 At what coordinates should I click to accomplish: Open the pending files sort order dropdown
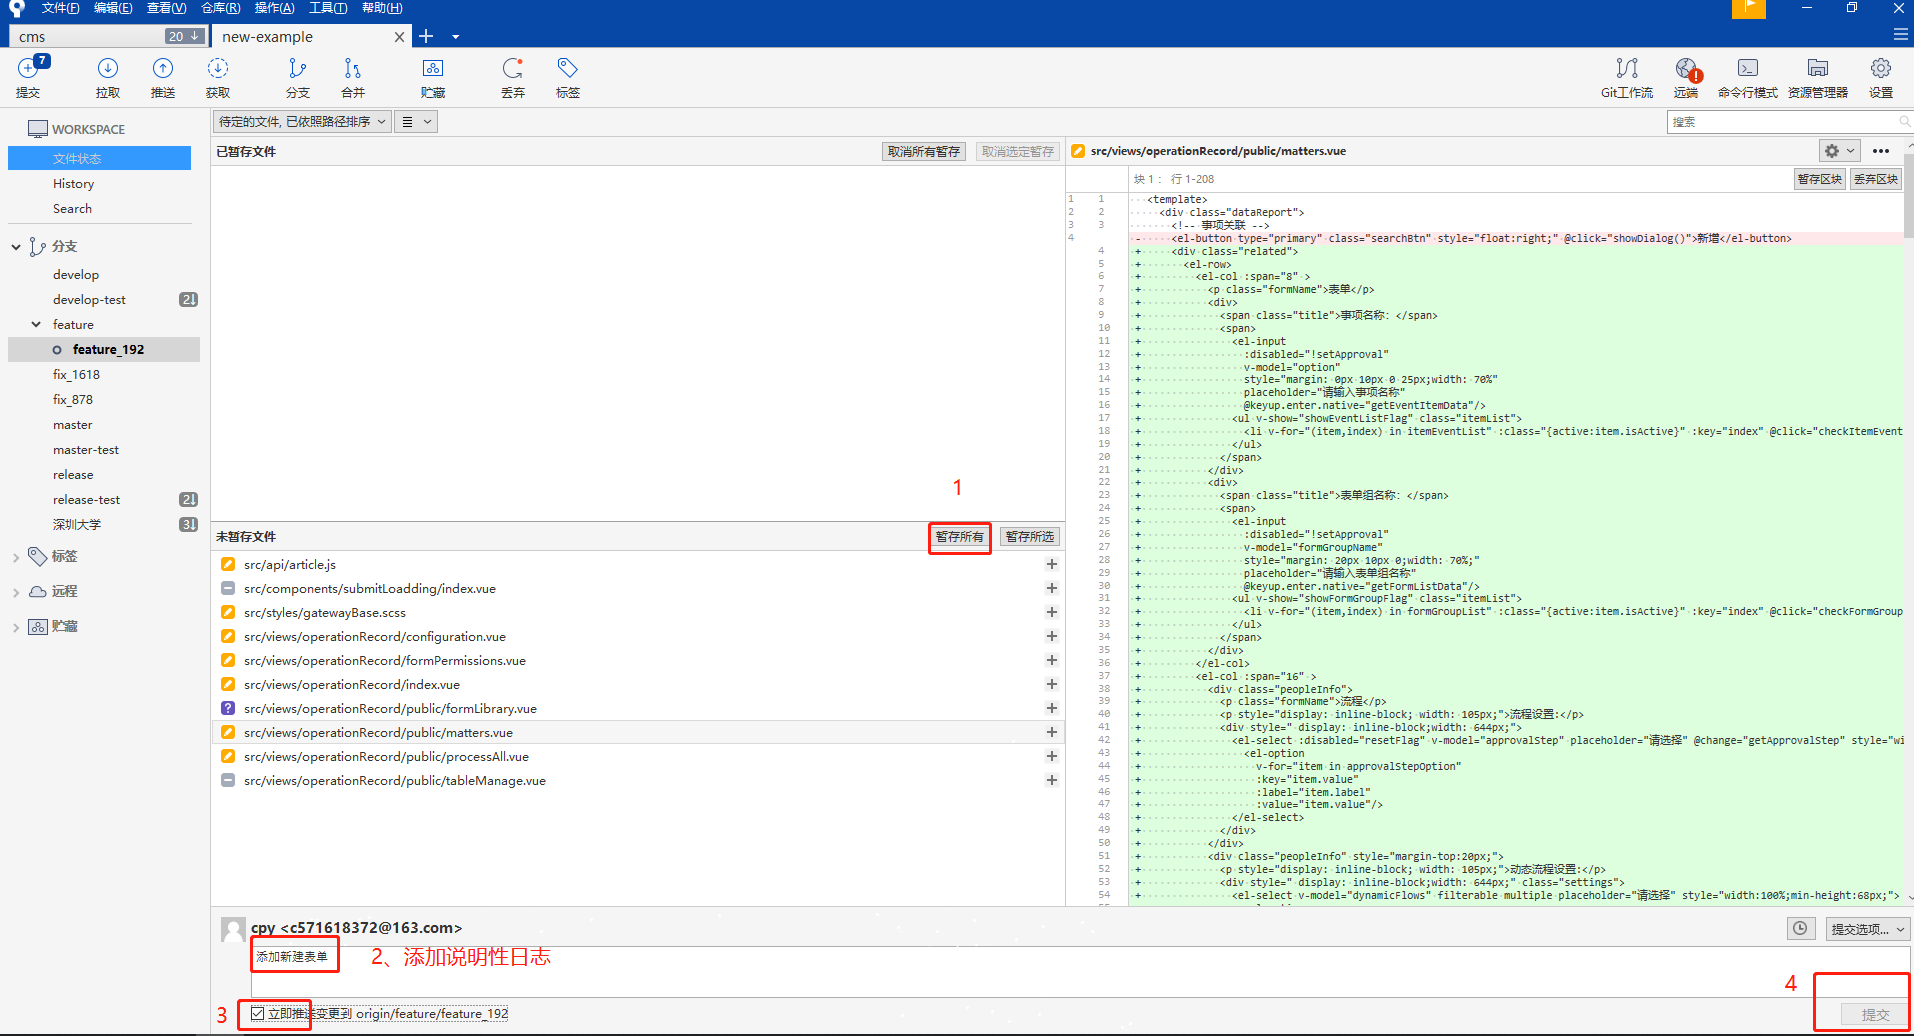point(302,122)
